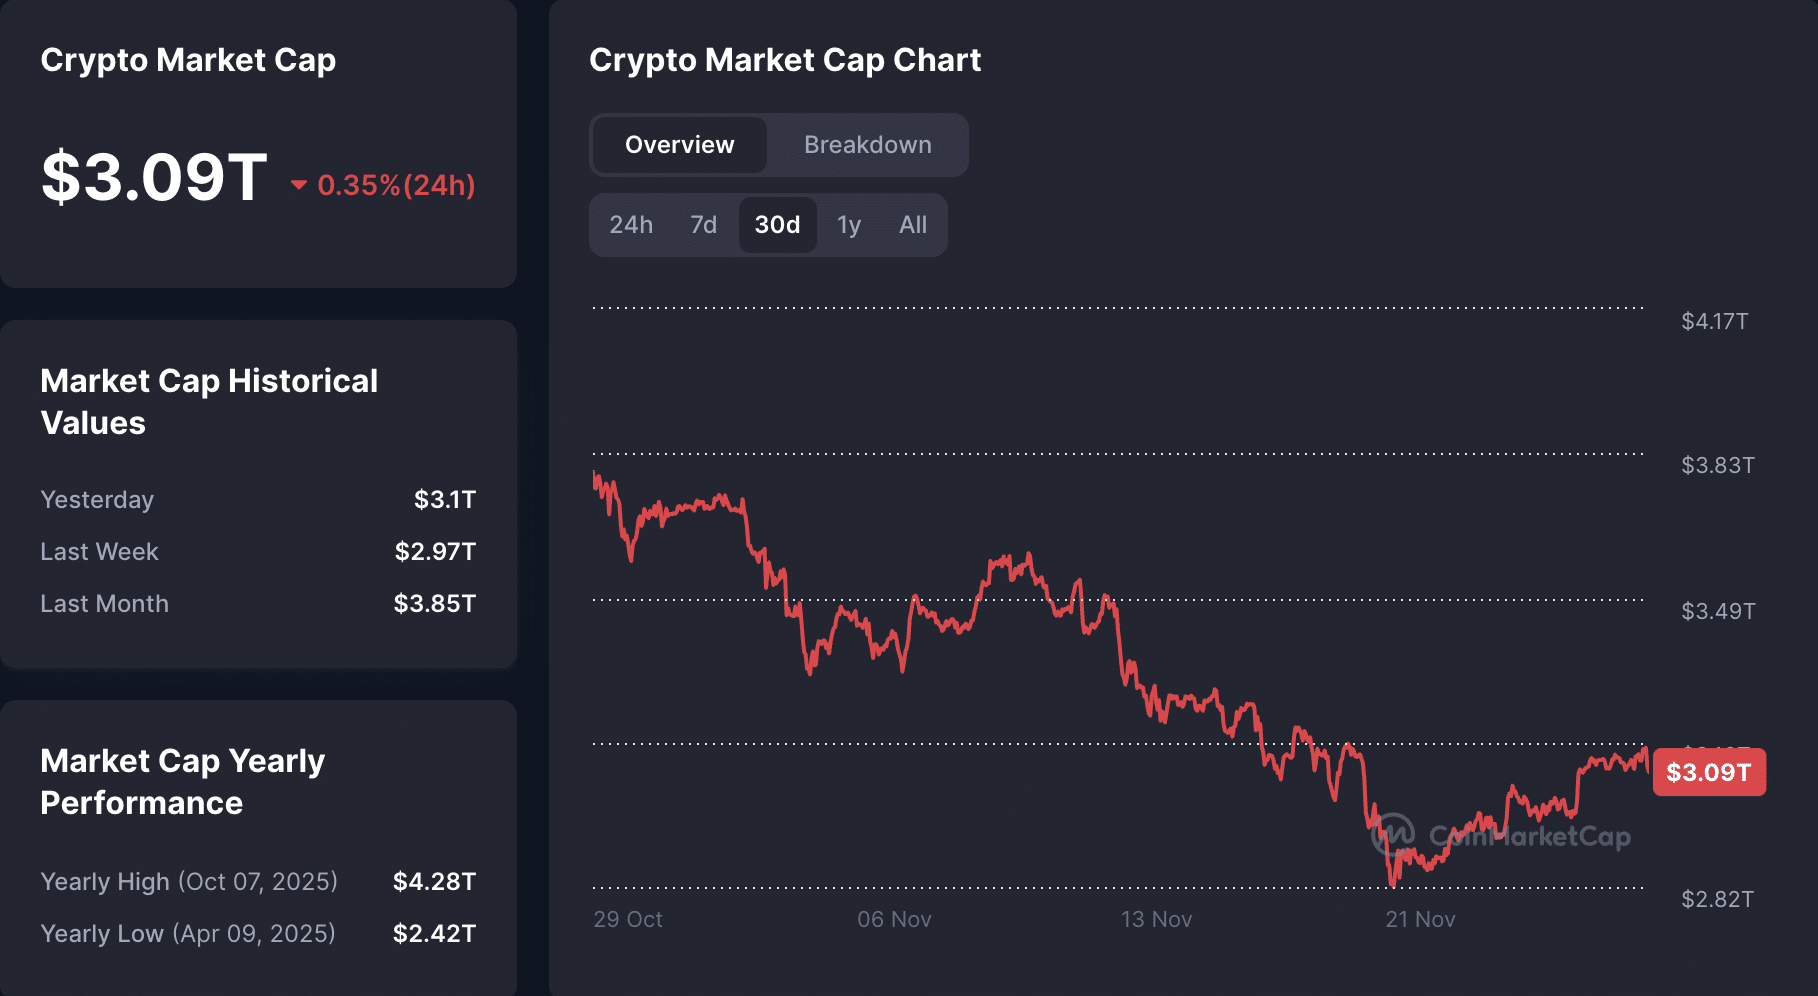
Task: Show the 1y chart range
Action: click(x=849, y=225)
